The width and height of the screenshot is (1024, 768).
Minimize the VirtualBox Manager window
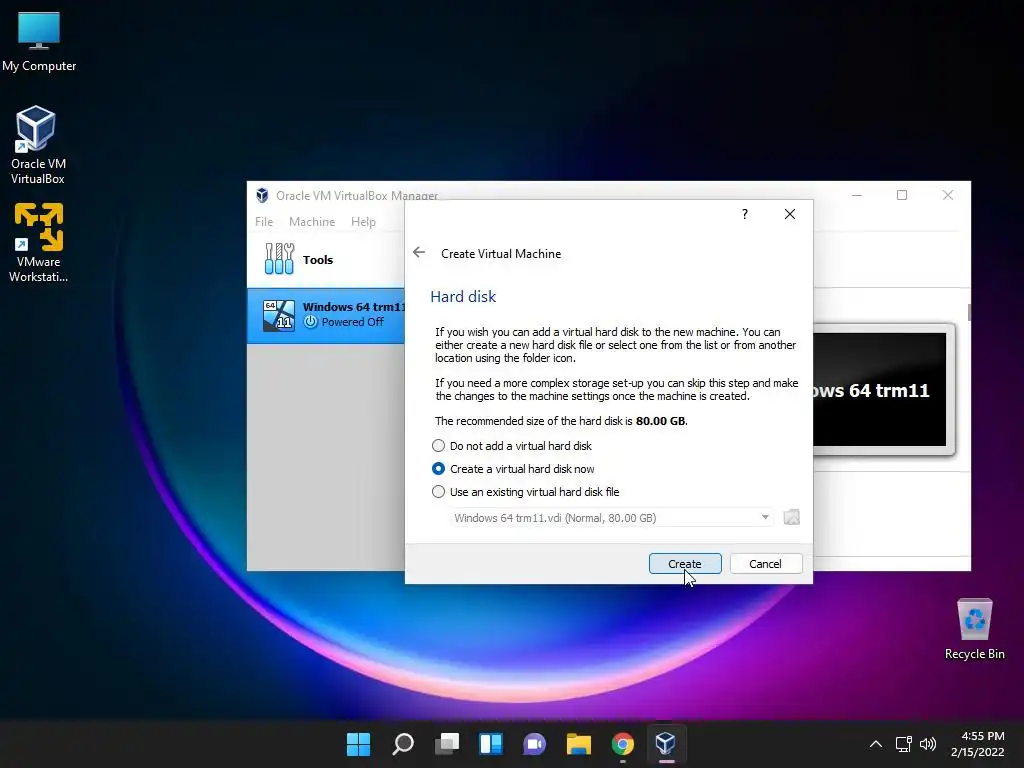click(857, 195)
